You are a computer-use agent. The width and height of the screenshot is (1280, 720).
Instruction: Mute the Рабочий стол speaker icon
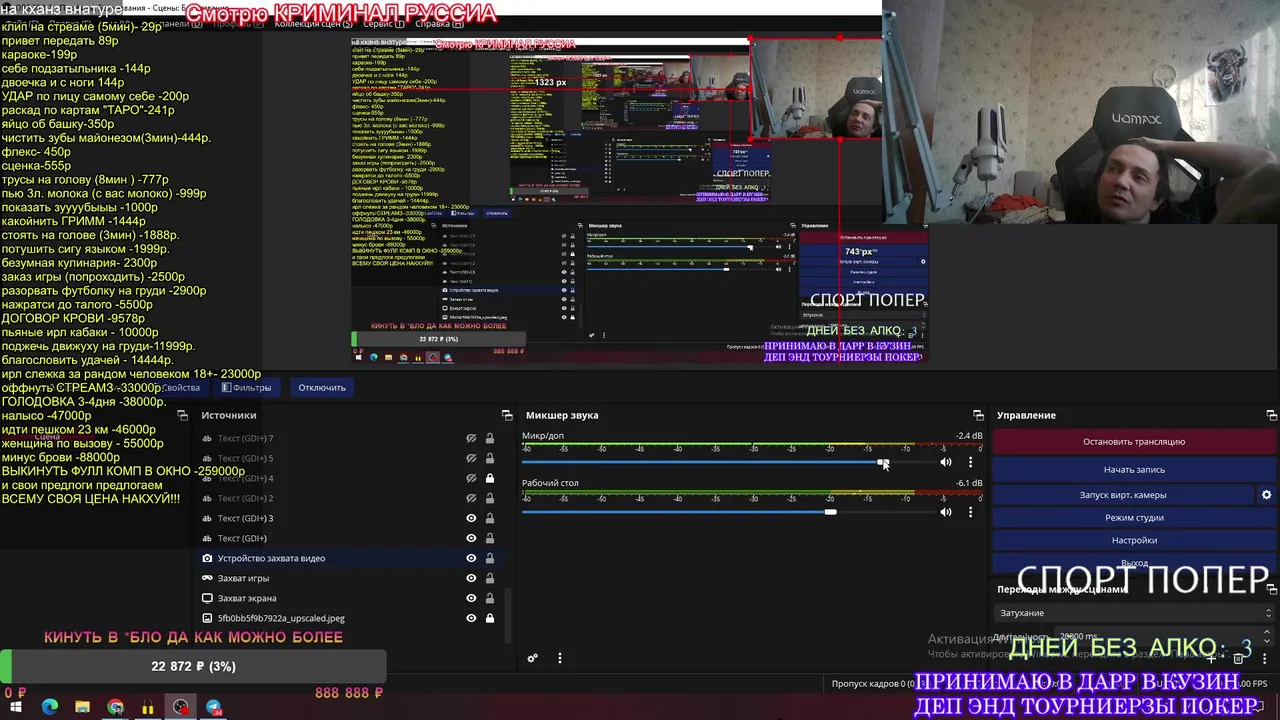click(x=945, y=512)
